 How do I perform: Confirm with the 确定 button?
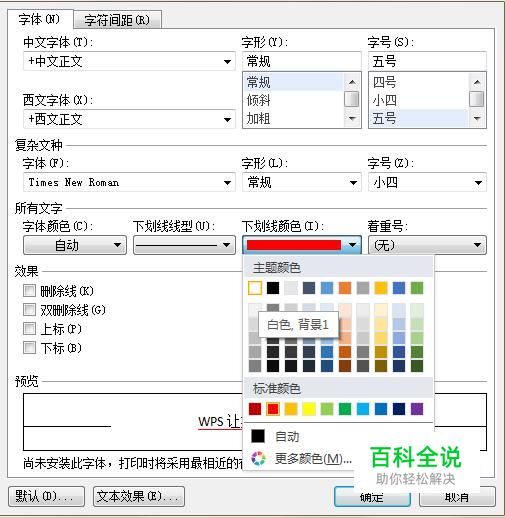tap(372, 497)
